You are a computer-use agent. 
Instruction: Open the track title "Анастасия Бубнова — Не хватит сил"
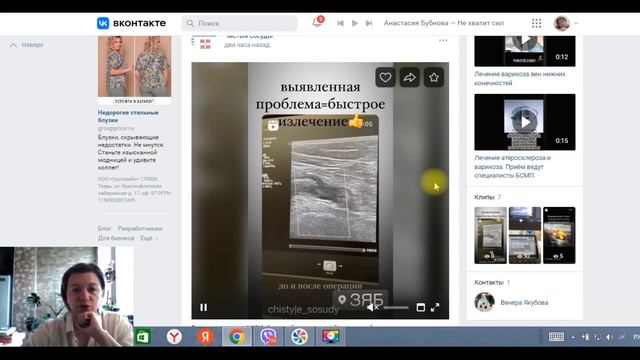point(444,23)
